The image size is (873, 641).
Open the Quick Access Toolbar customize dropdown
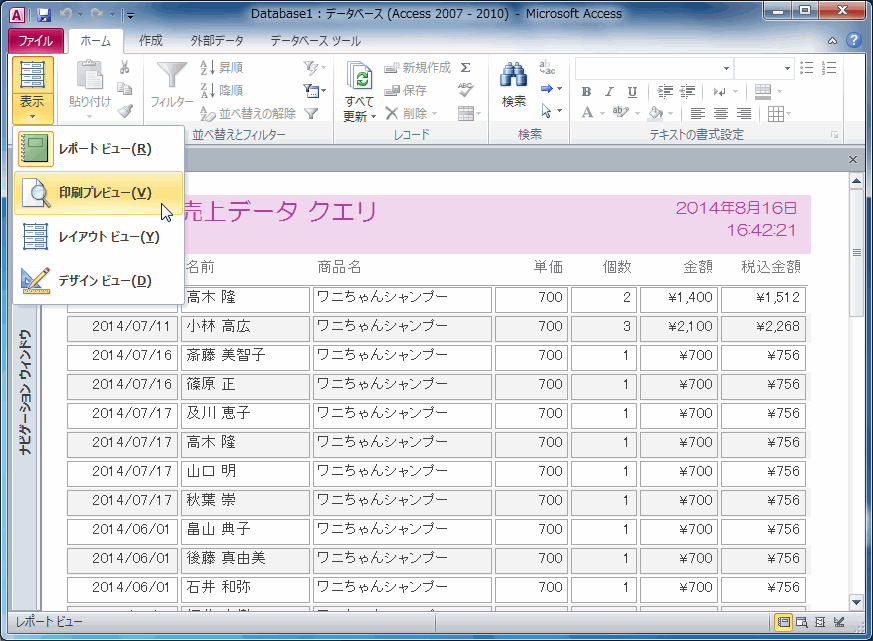point(130,15)
